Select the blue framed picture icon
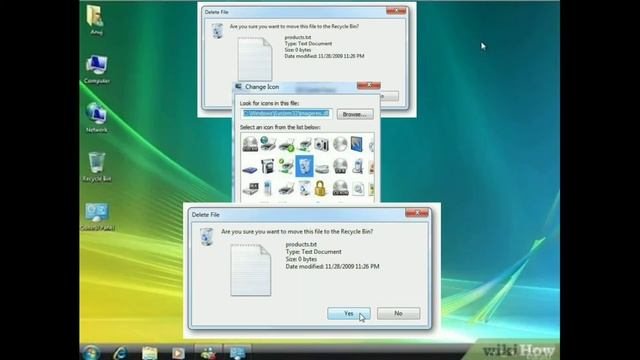Viewport: 640px width, 360px height. click(x=357, y=144)
